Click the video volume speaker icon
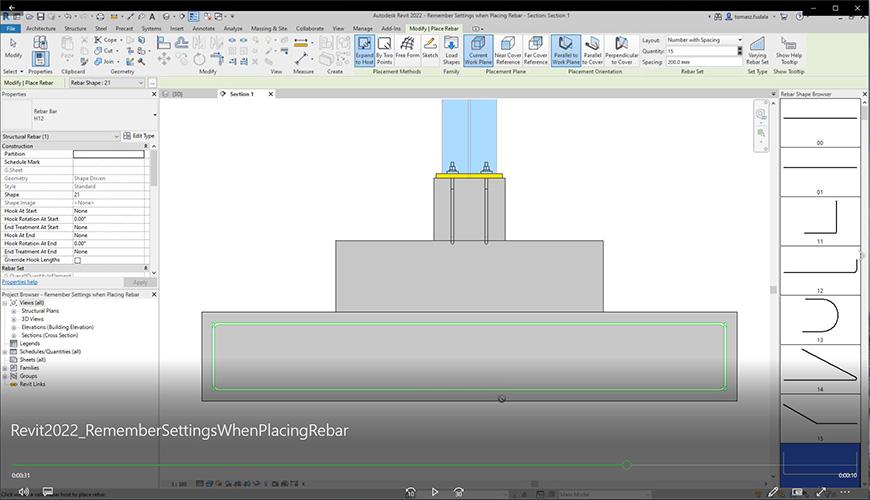The height and width of the screenshot is (500, 870). coord(24,492)
